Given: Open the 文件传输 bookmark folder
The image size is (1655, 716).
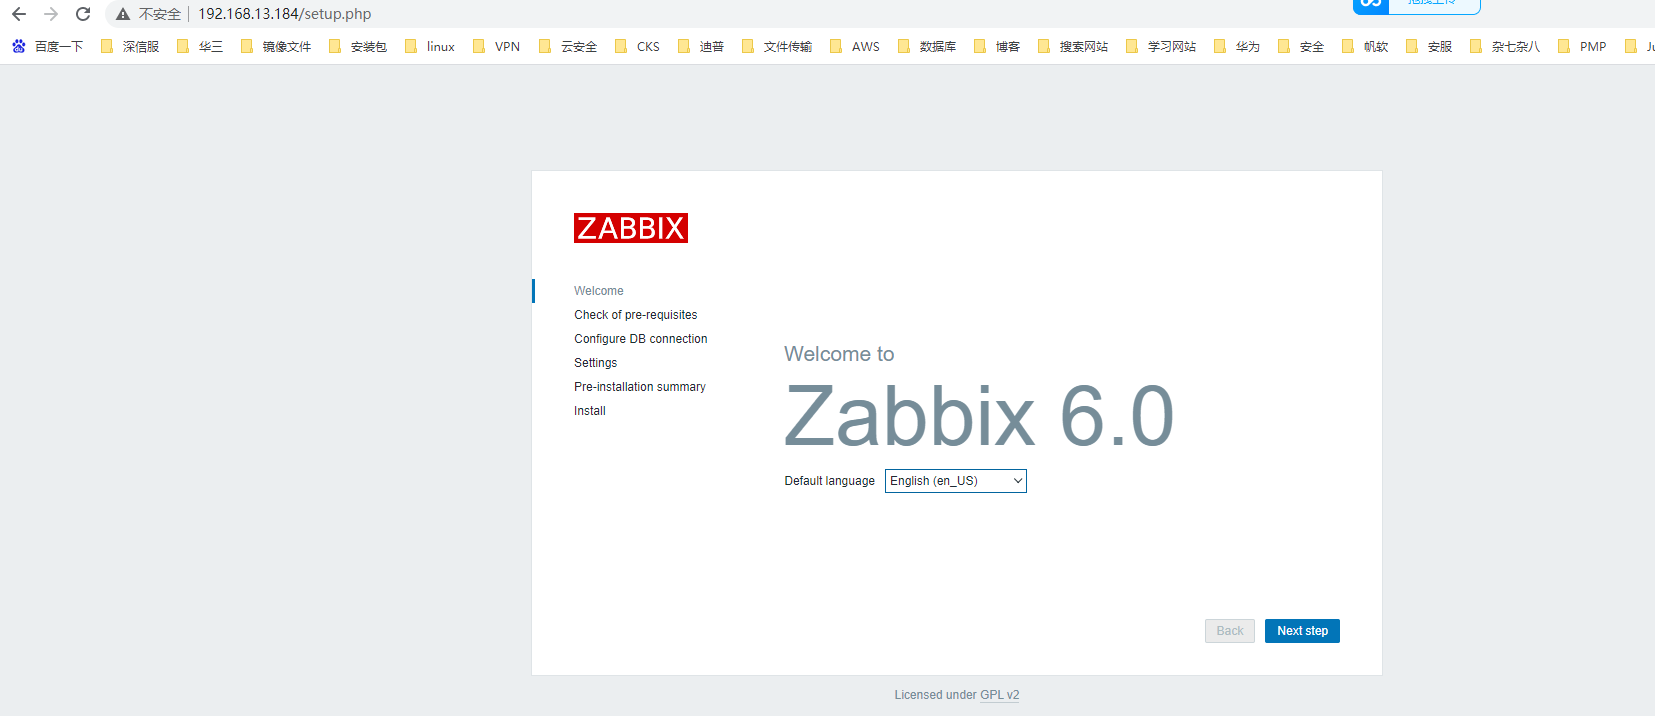Looking at the screenshot, I should (777, 46).
